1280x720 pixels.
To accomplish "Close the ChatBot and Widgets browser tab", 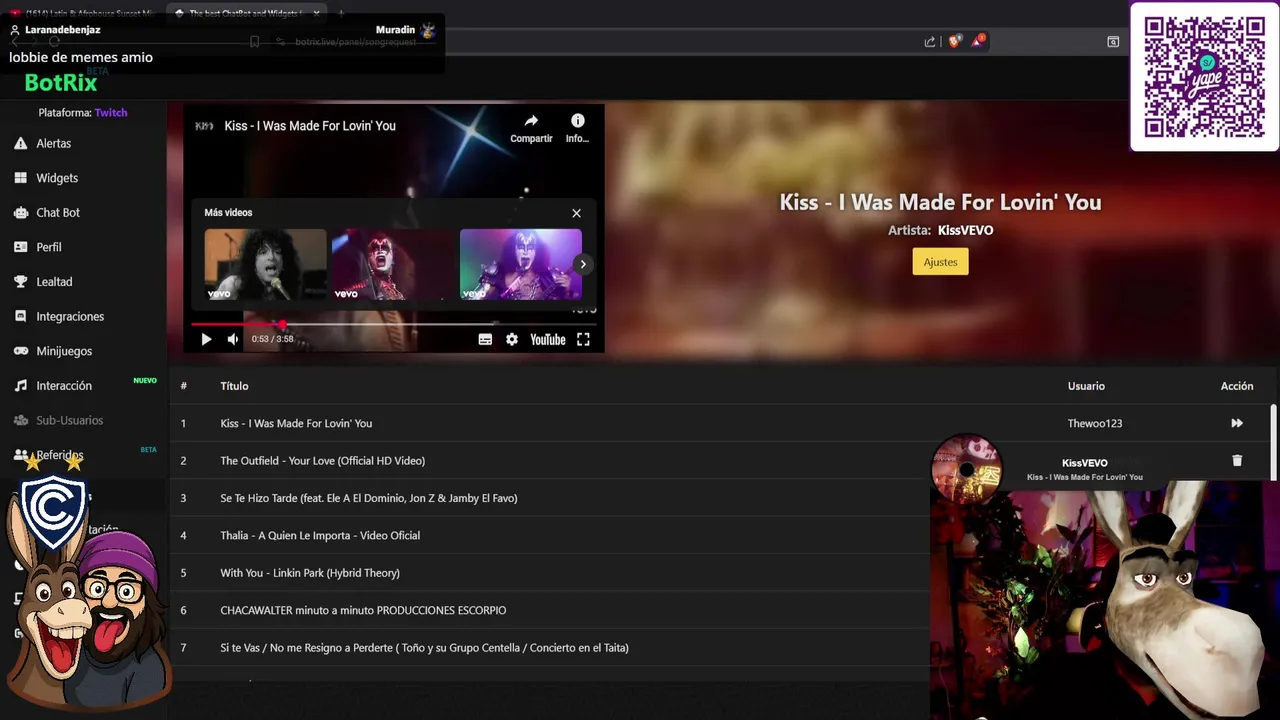I will [316, 14].
